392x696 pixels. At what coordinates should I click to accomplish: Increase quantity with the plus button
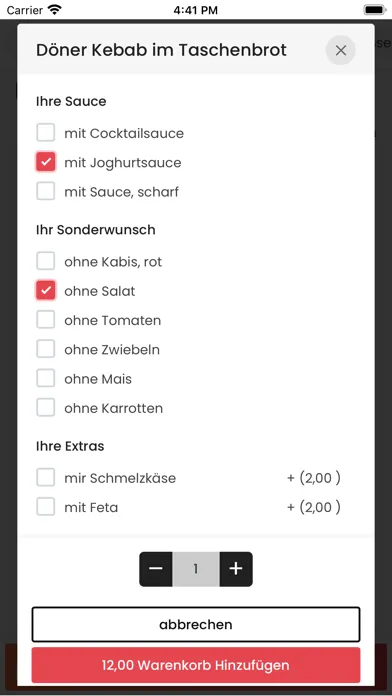236,569
